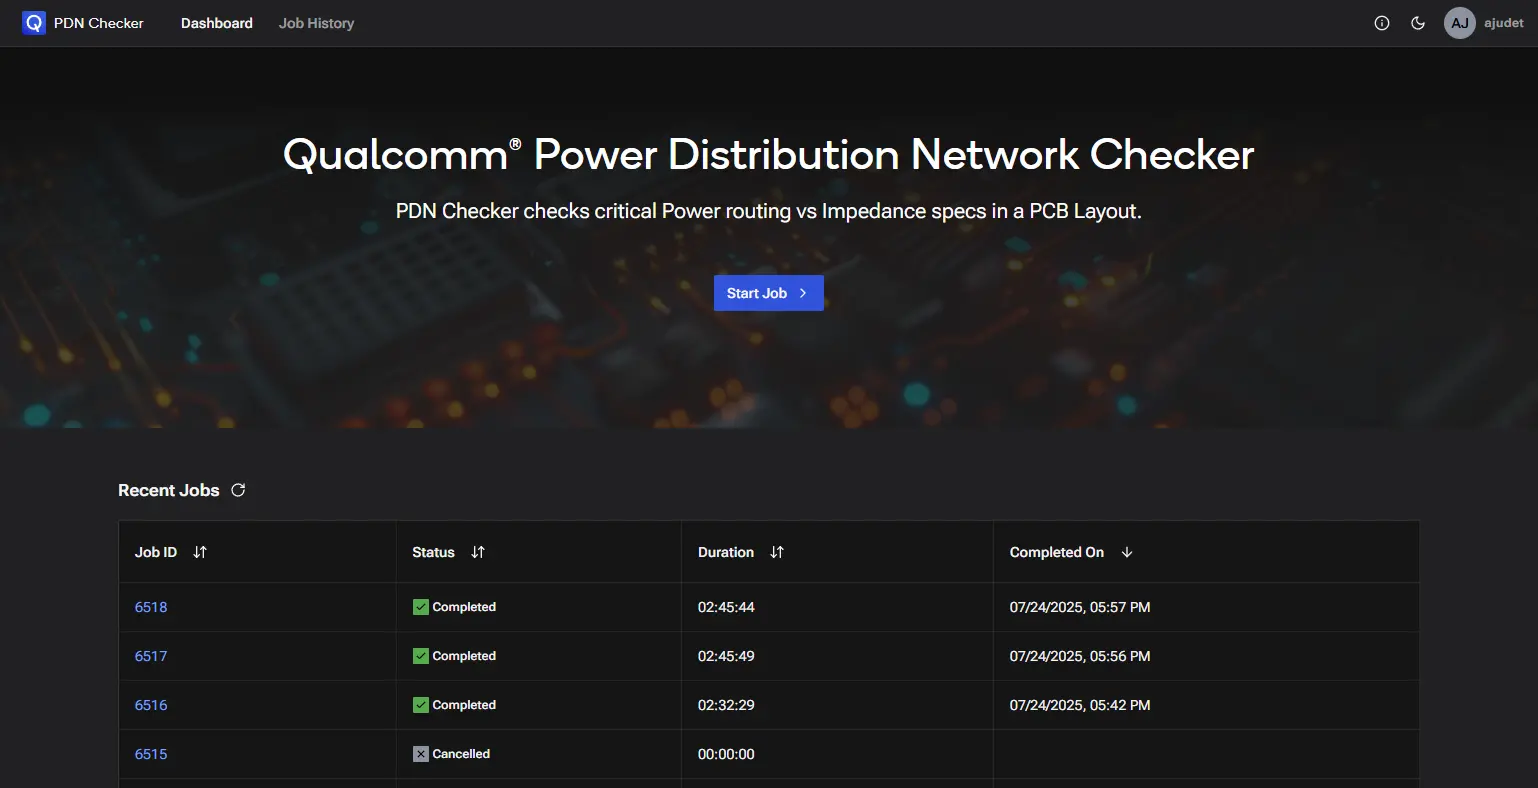
Task: Refresh the Recent Jobs list
Action: [x=238, y=490]
